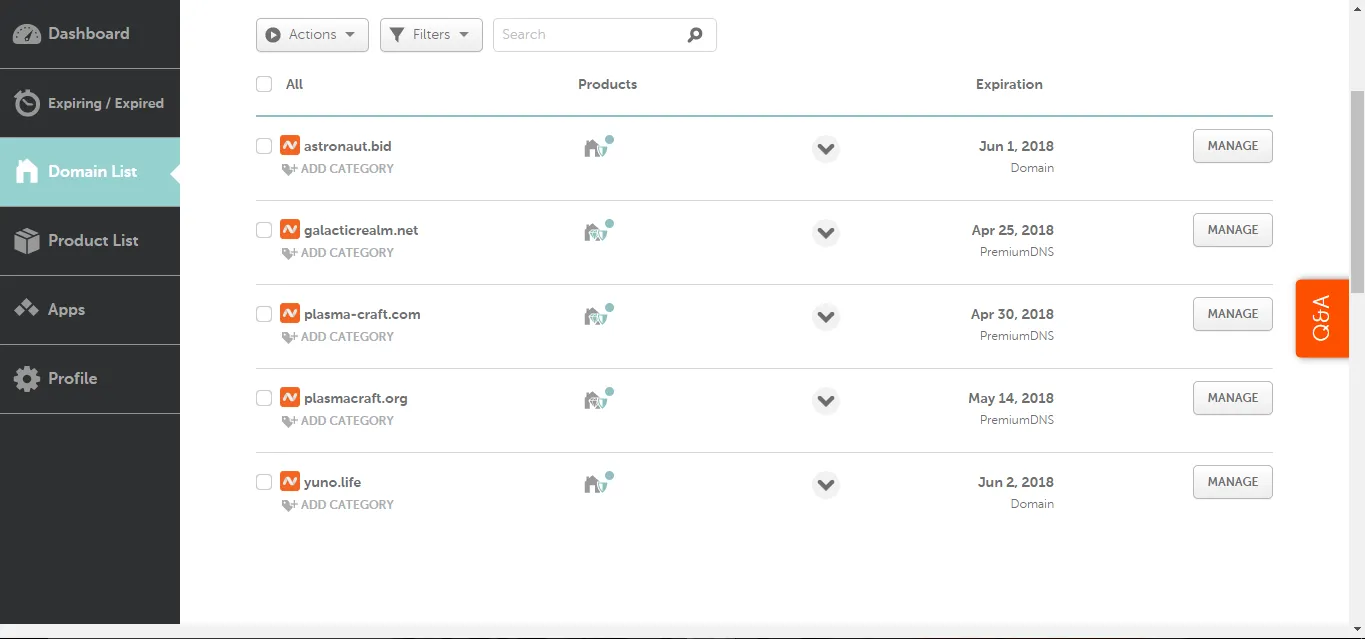Click Namecheap logo icon beside galacticrealm.net
This screenshot has height=639, width=1365.
coord(290,229)
